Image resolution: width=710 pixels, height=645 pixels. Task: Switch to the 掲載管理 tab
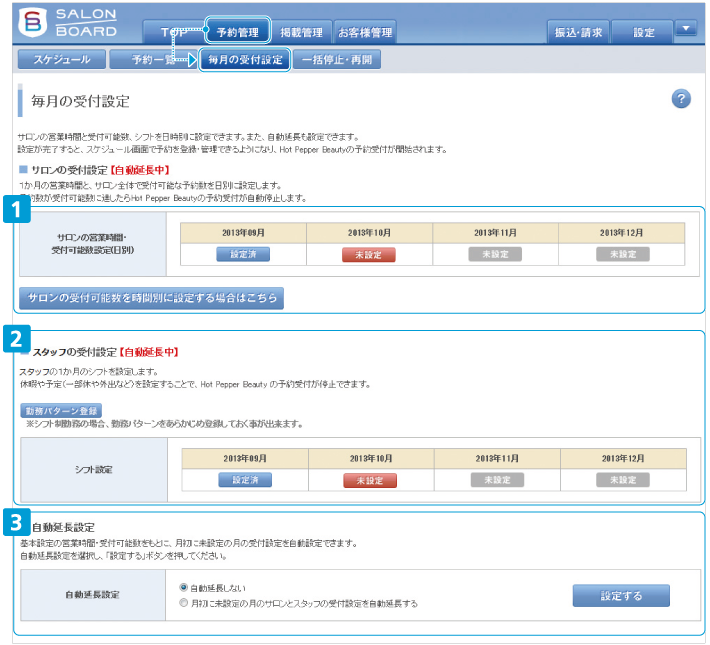pos(301,32)
